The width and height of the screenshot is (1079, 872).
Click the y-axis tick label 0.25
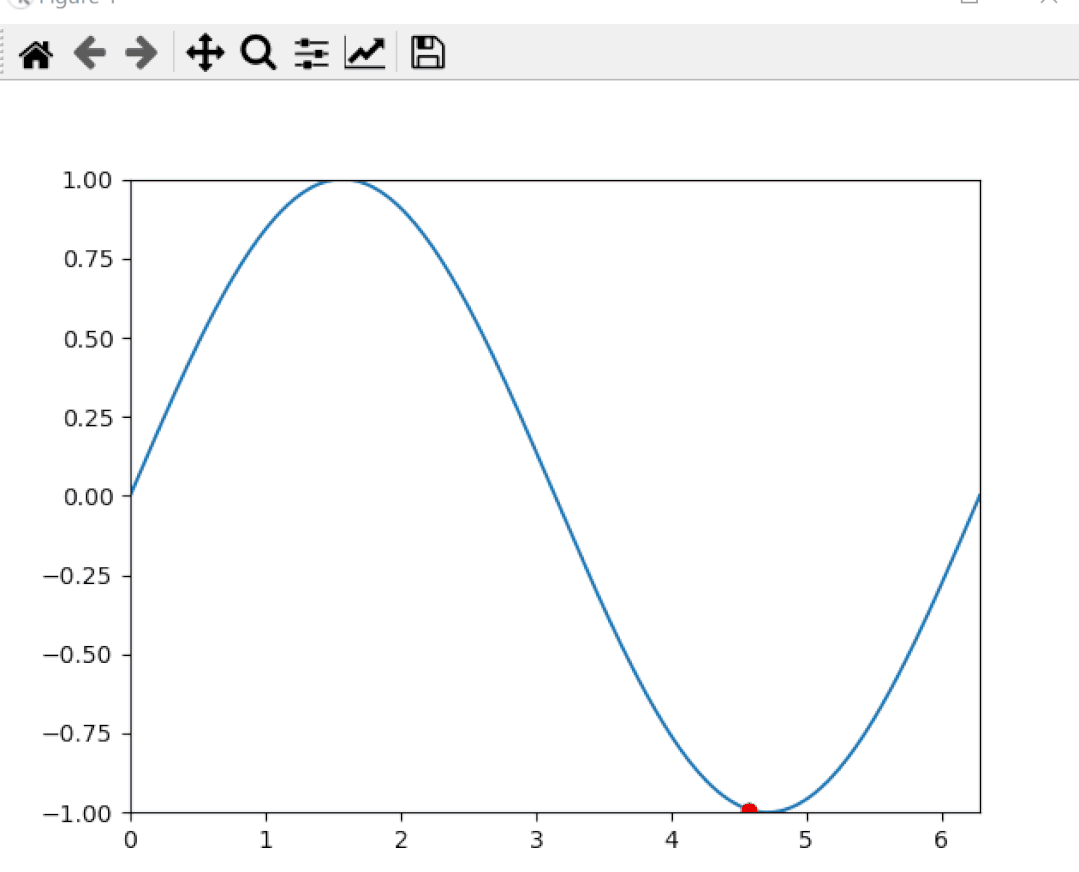click(x=90, y=417)
